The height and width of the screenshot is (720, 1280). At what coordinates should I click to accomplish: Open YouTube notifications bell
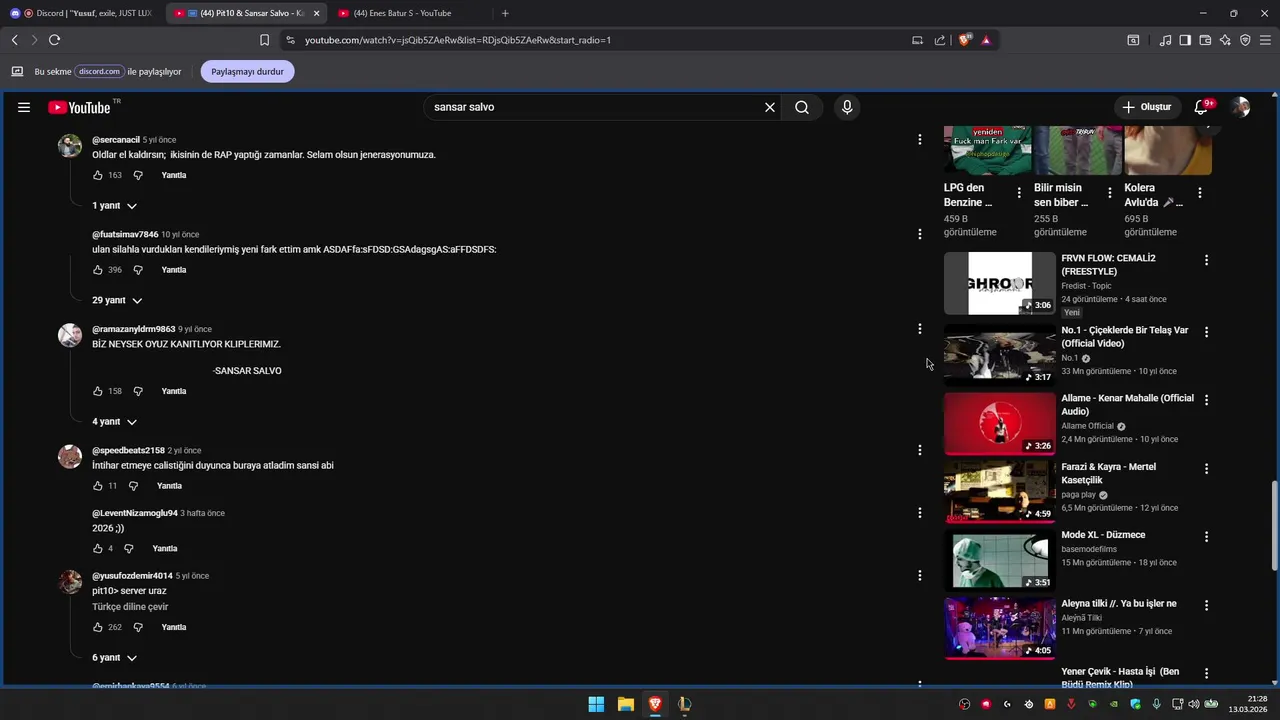pos(1203,107)
